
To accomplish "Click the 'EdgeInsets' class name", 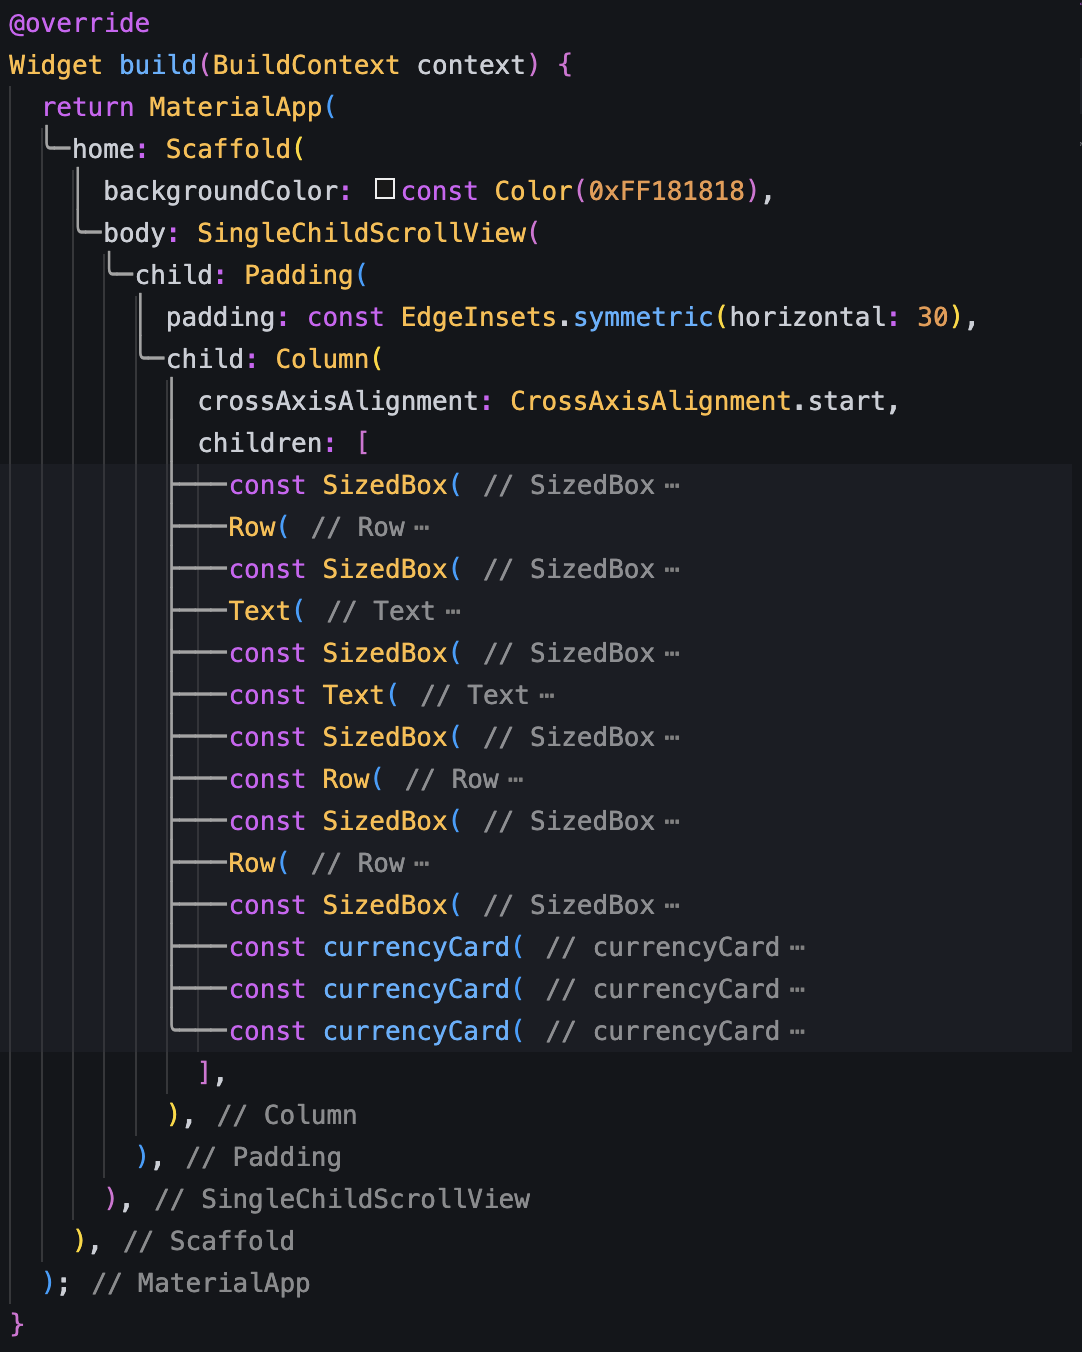I will click(x=478, y=317).
